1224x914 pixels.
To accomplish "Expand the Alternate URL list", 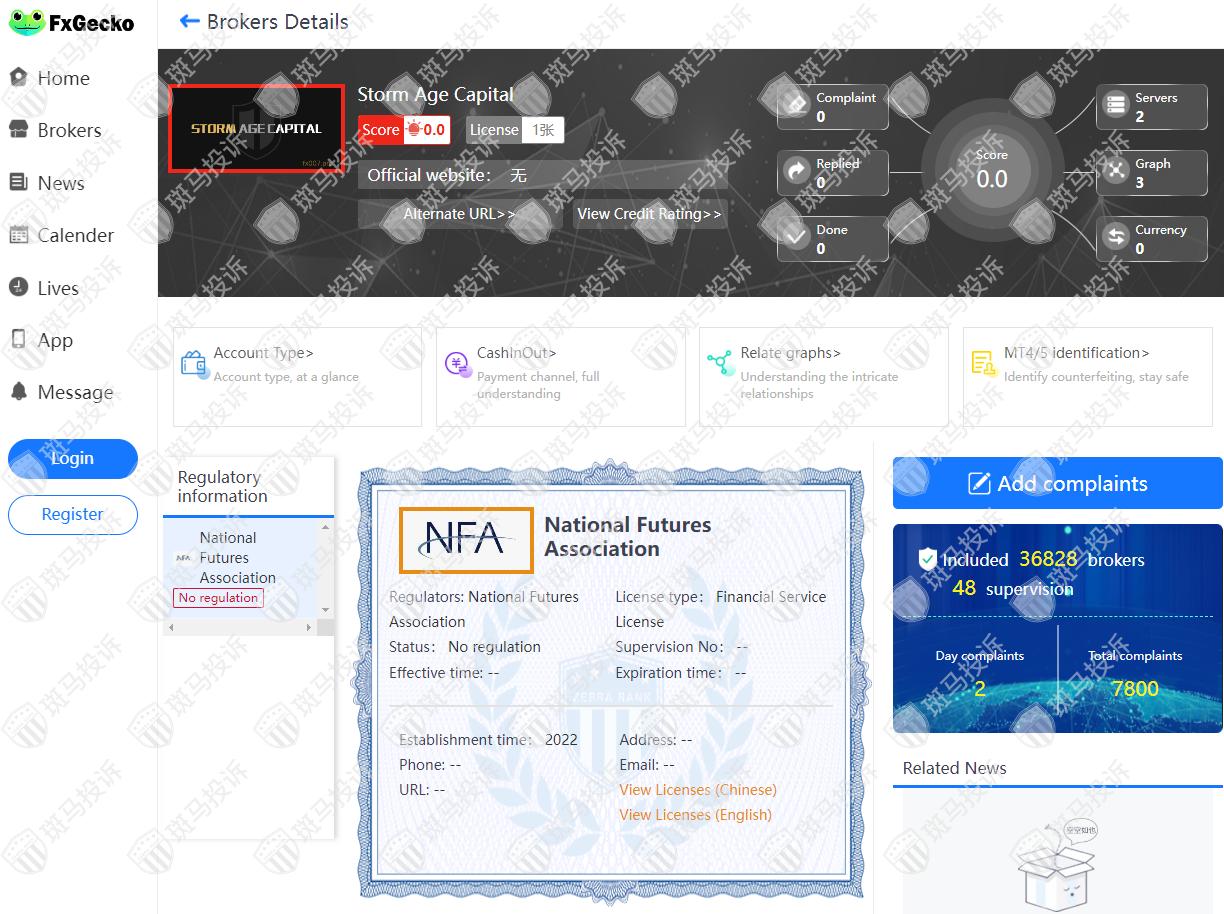I will (x=459, y=214).
